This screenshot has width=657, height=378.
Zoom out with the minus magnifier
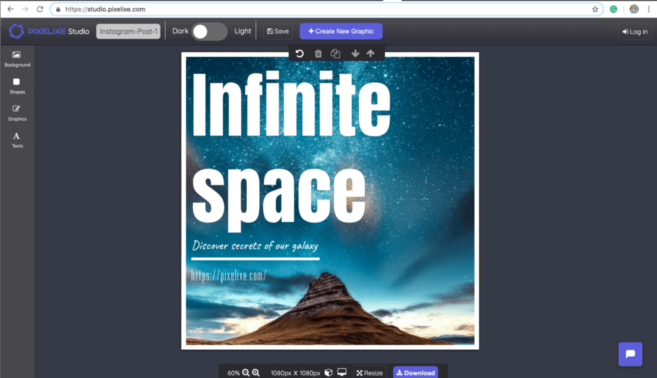246,373
